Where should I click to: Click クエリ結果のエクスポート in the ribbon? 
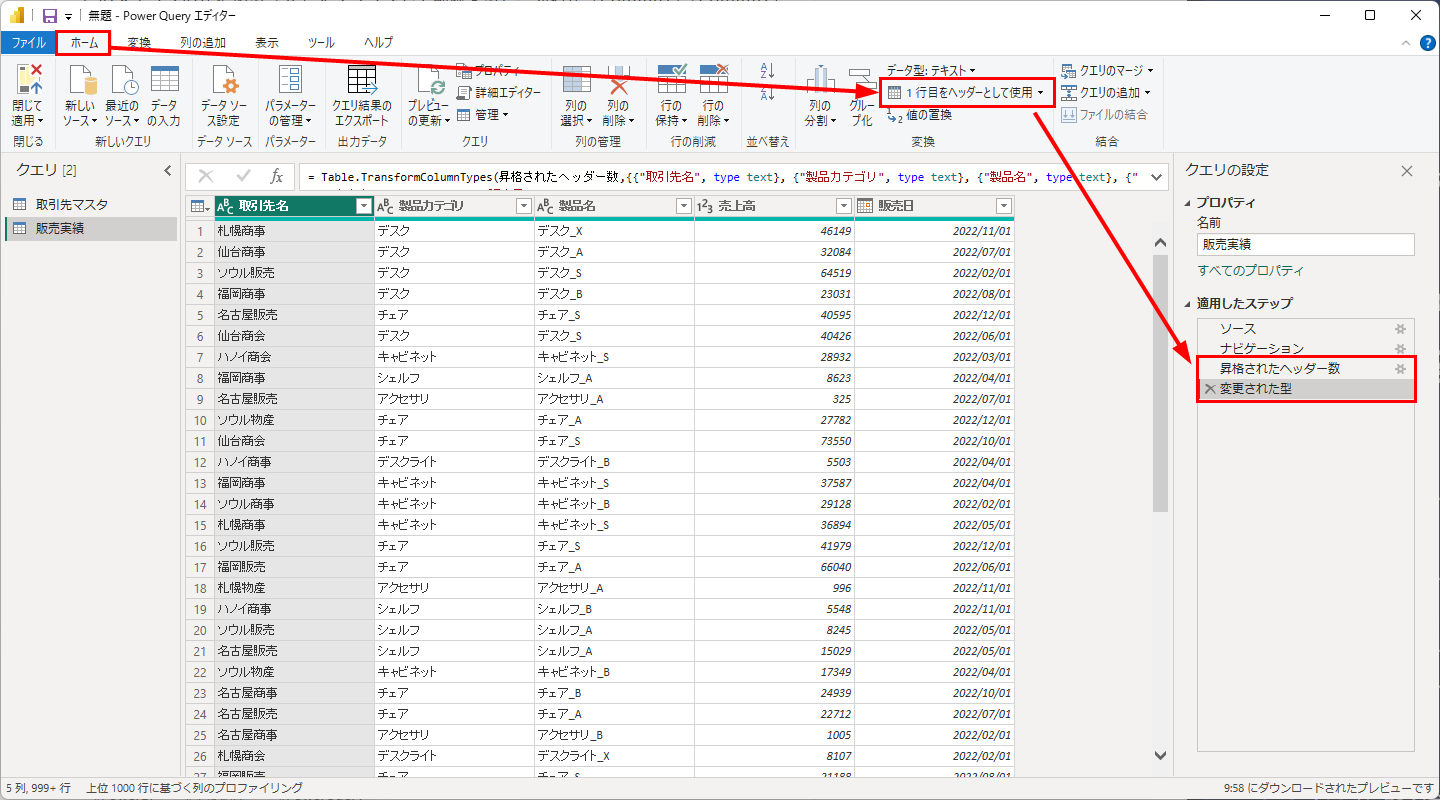(x=361, y=96)
